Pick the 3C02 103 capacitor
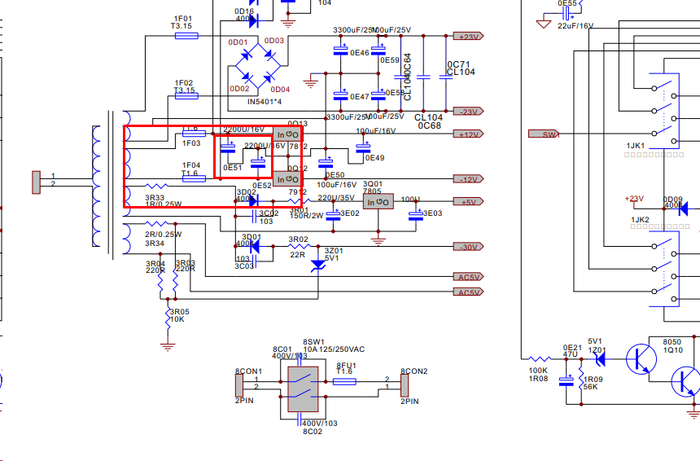Screen dimensions: 700x461 pyautogui.click(x=254, y=216)
